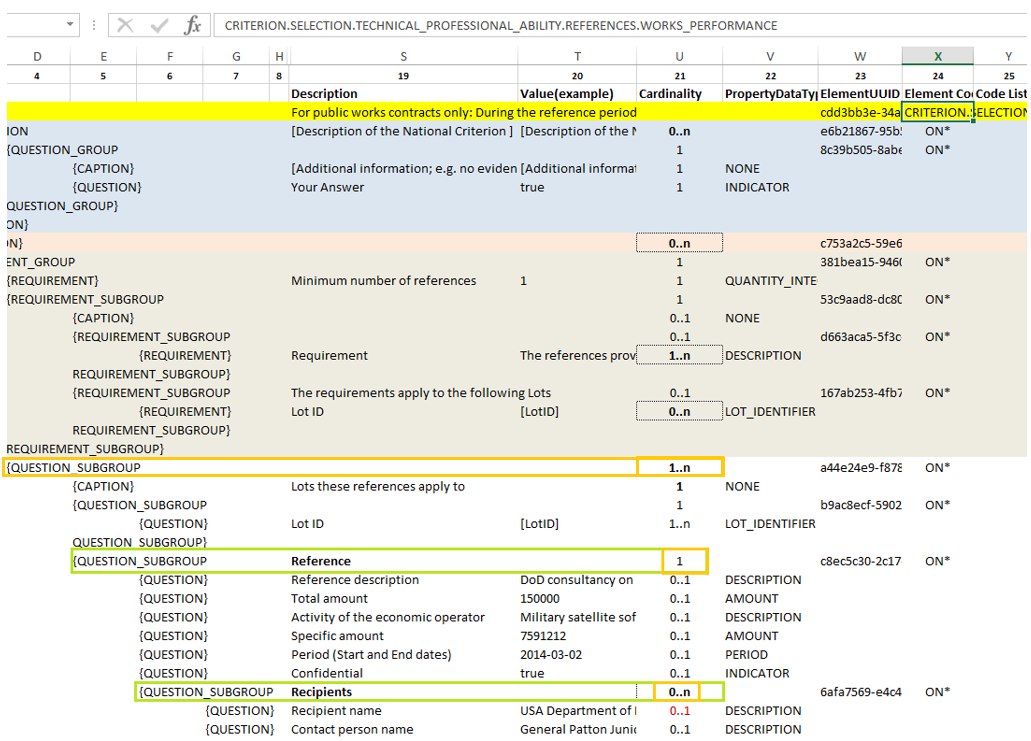Click the 1..n cardinality in Requirement row
The image size is (1031, 741).
pos(679,356)
